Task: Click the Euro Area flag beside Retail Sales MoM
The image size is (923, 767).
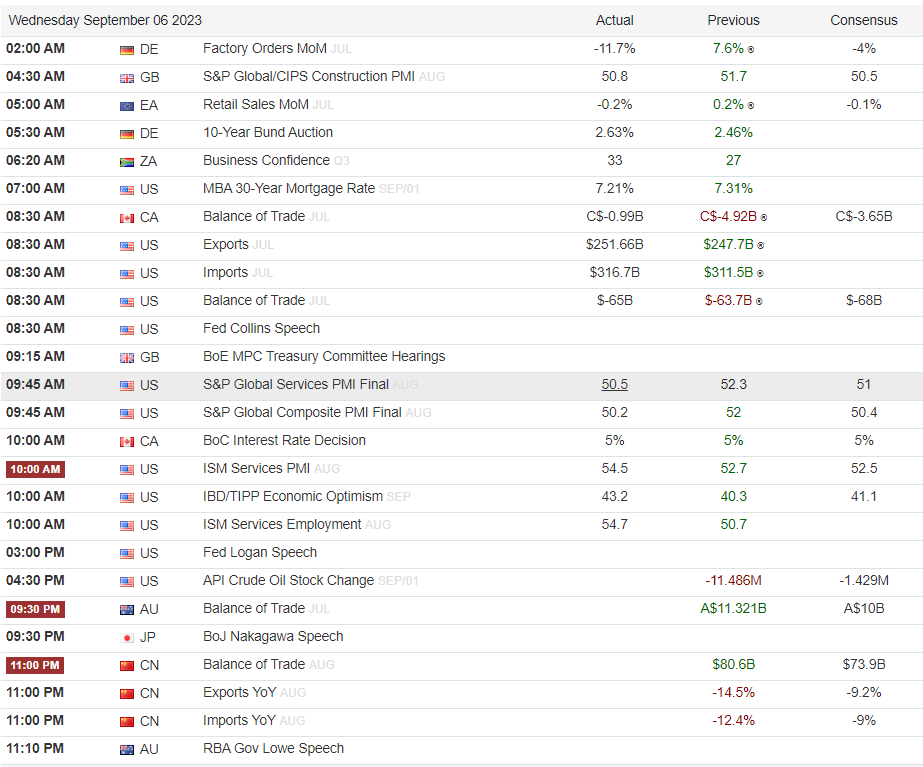Action: tap(127, 106)
